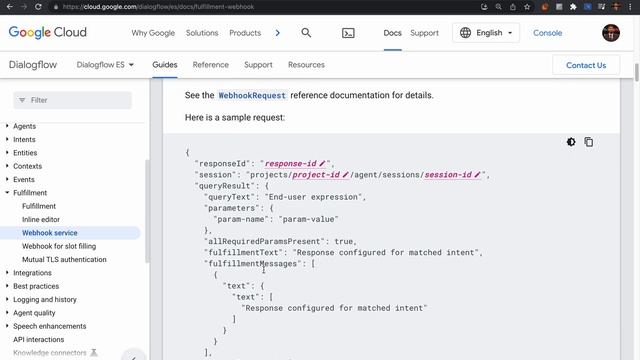
Task: Click the pencil edit icon next to response-id
Action: pos(322,164)
